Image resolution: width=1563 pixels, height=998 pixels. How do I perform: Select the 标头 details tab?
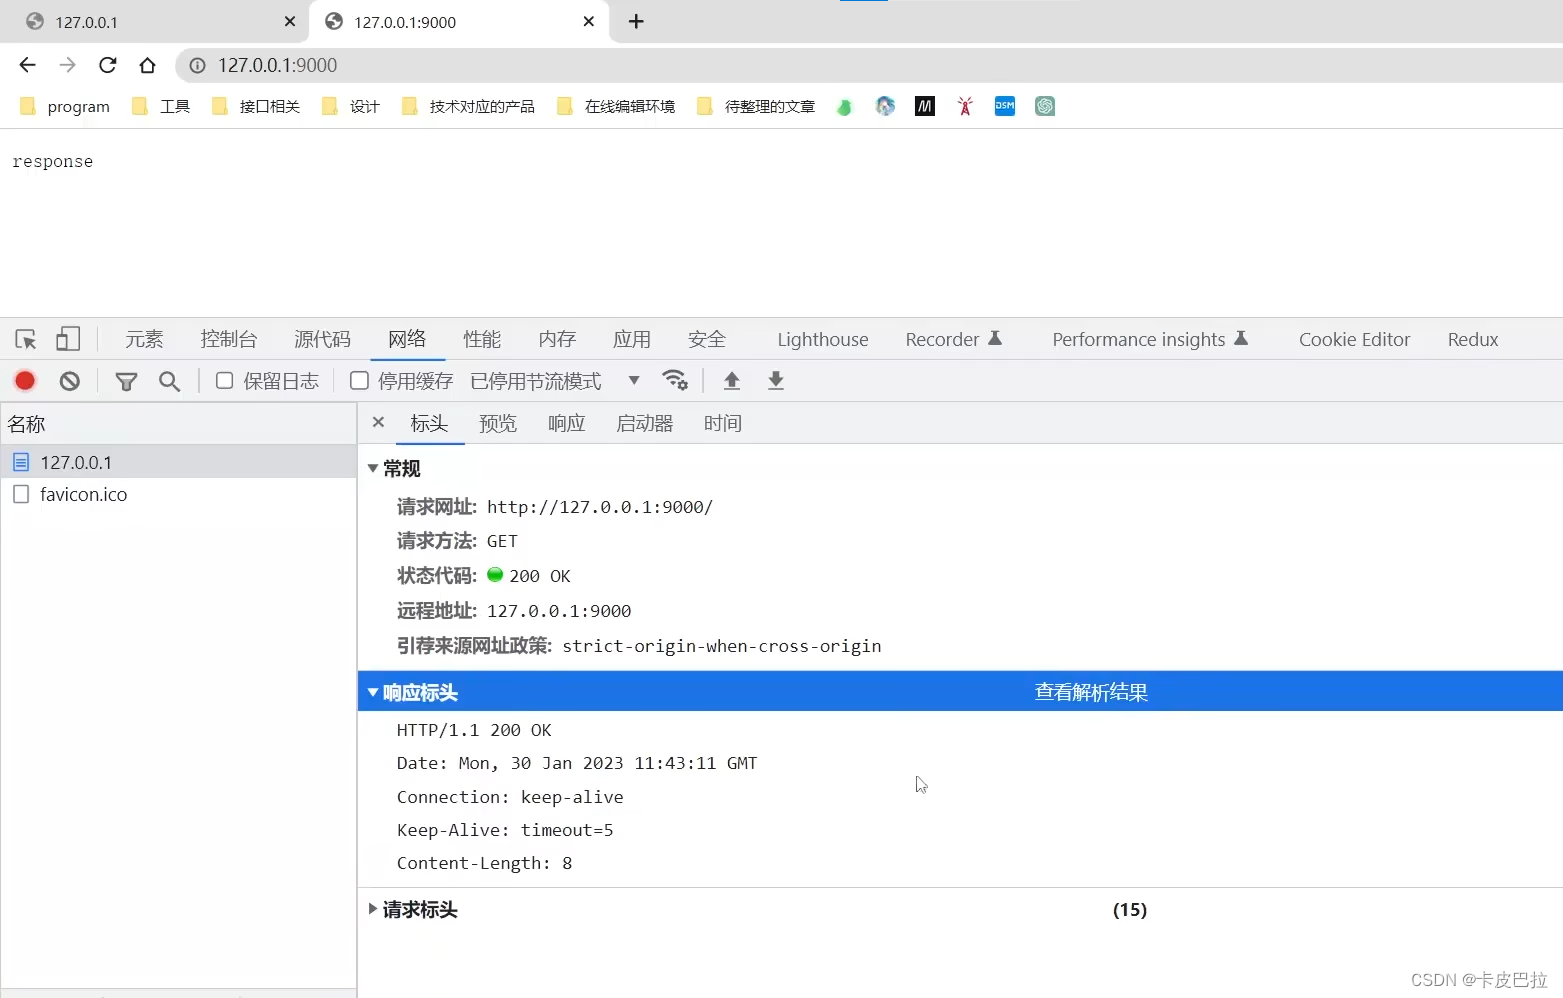pyautogui.click(x=429, y=423)
